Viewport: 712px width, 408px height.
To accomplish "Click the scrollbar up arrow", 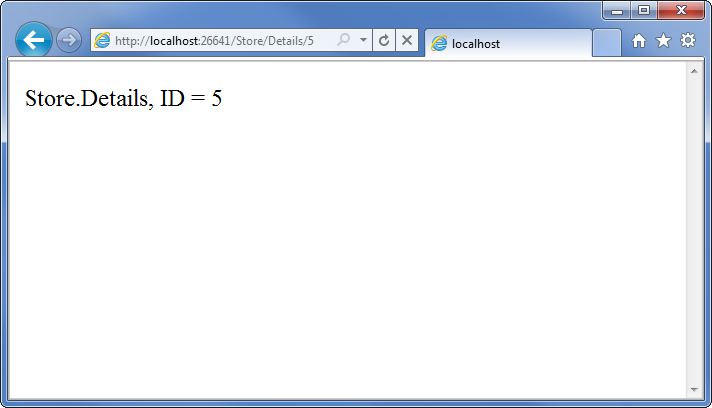I will pos(694,71).
